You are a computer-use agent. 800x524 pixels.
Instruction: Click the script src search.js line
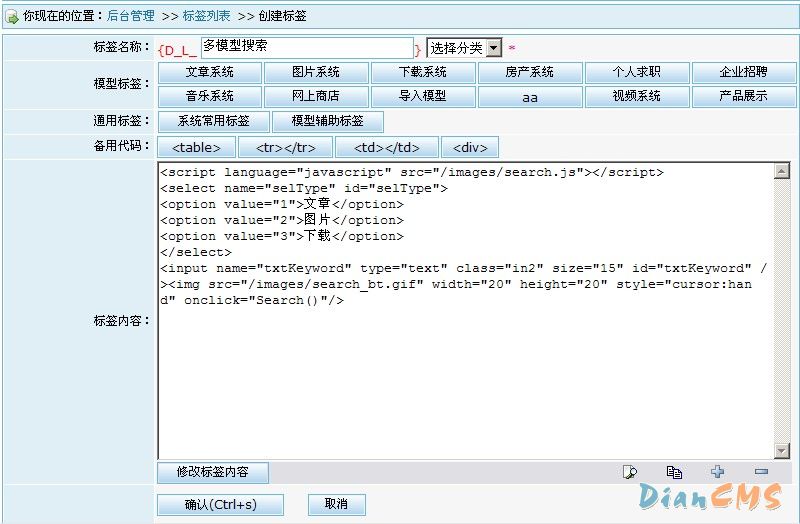(412, 172)
